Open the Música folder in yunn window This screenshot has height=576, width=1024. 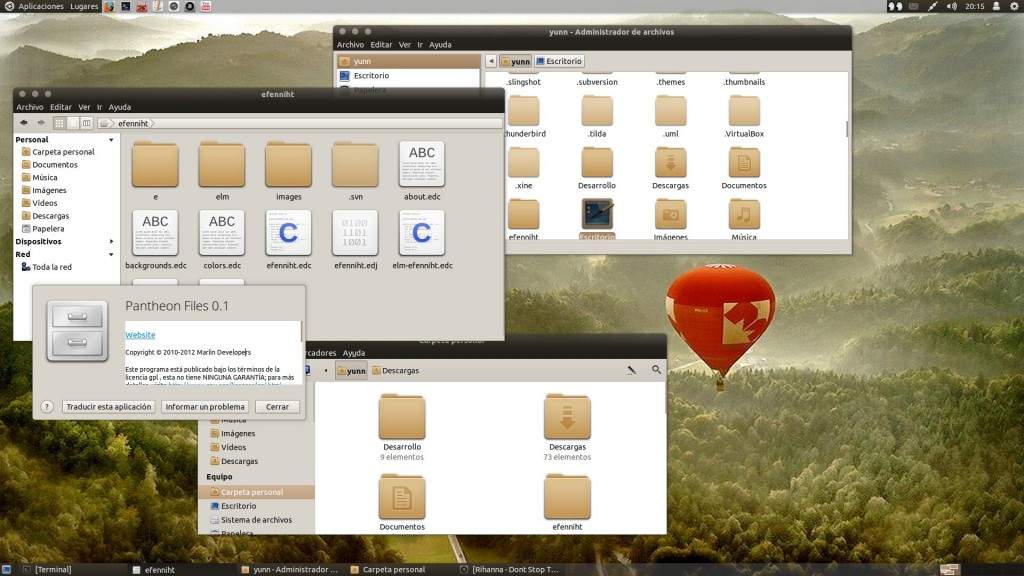point(743,218)
